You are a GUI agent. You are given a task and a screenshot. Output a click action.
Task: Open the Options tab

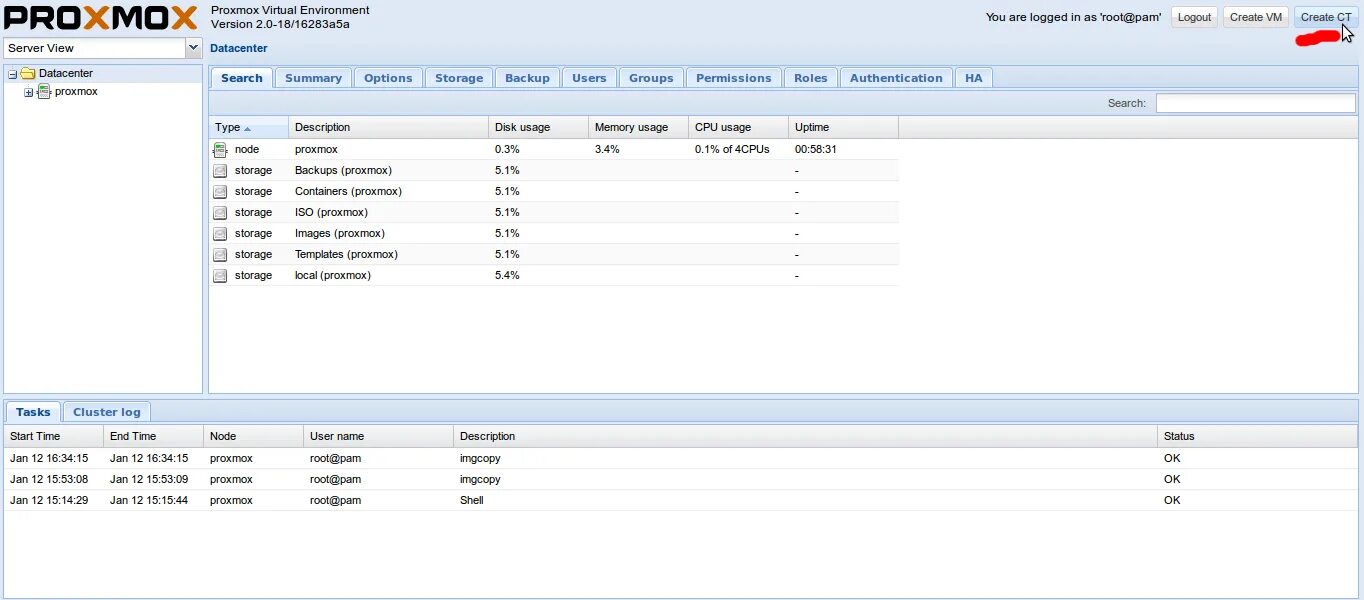tap(388, 78)
